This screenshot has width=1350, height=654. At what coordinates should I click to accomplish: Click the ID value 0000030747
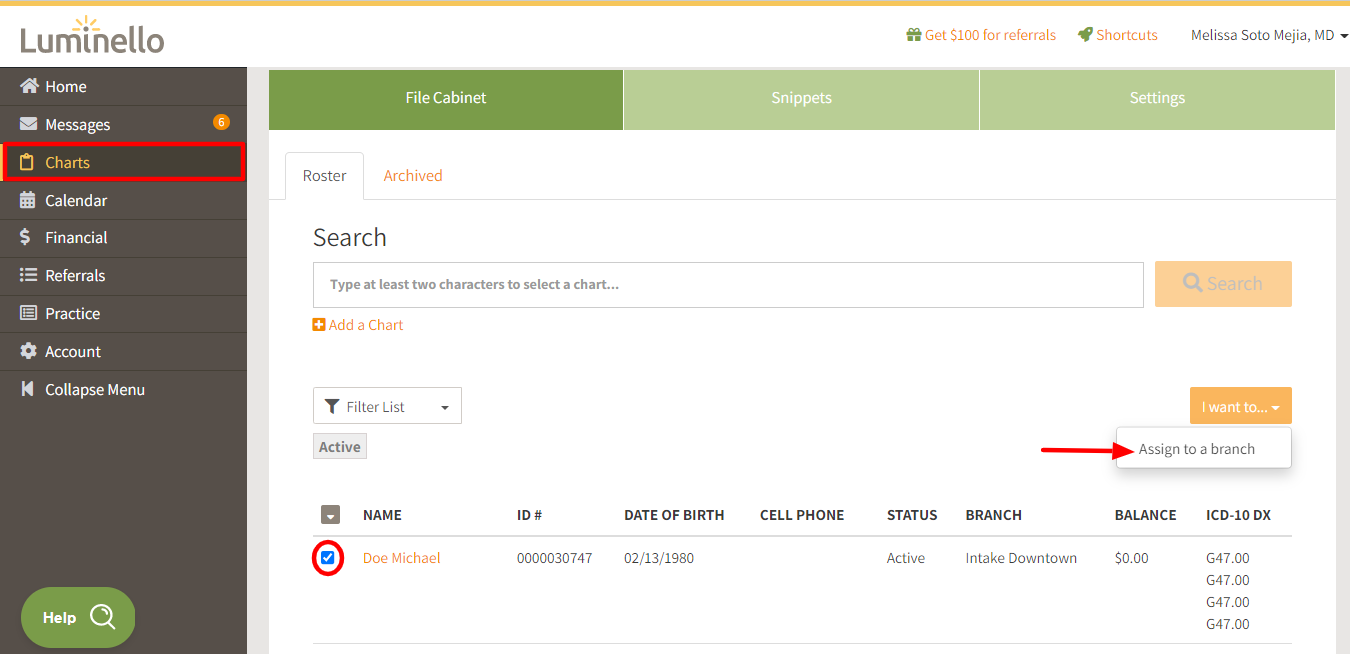[x=554, y=558]
